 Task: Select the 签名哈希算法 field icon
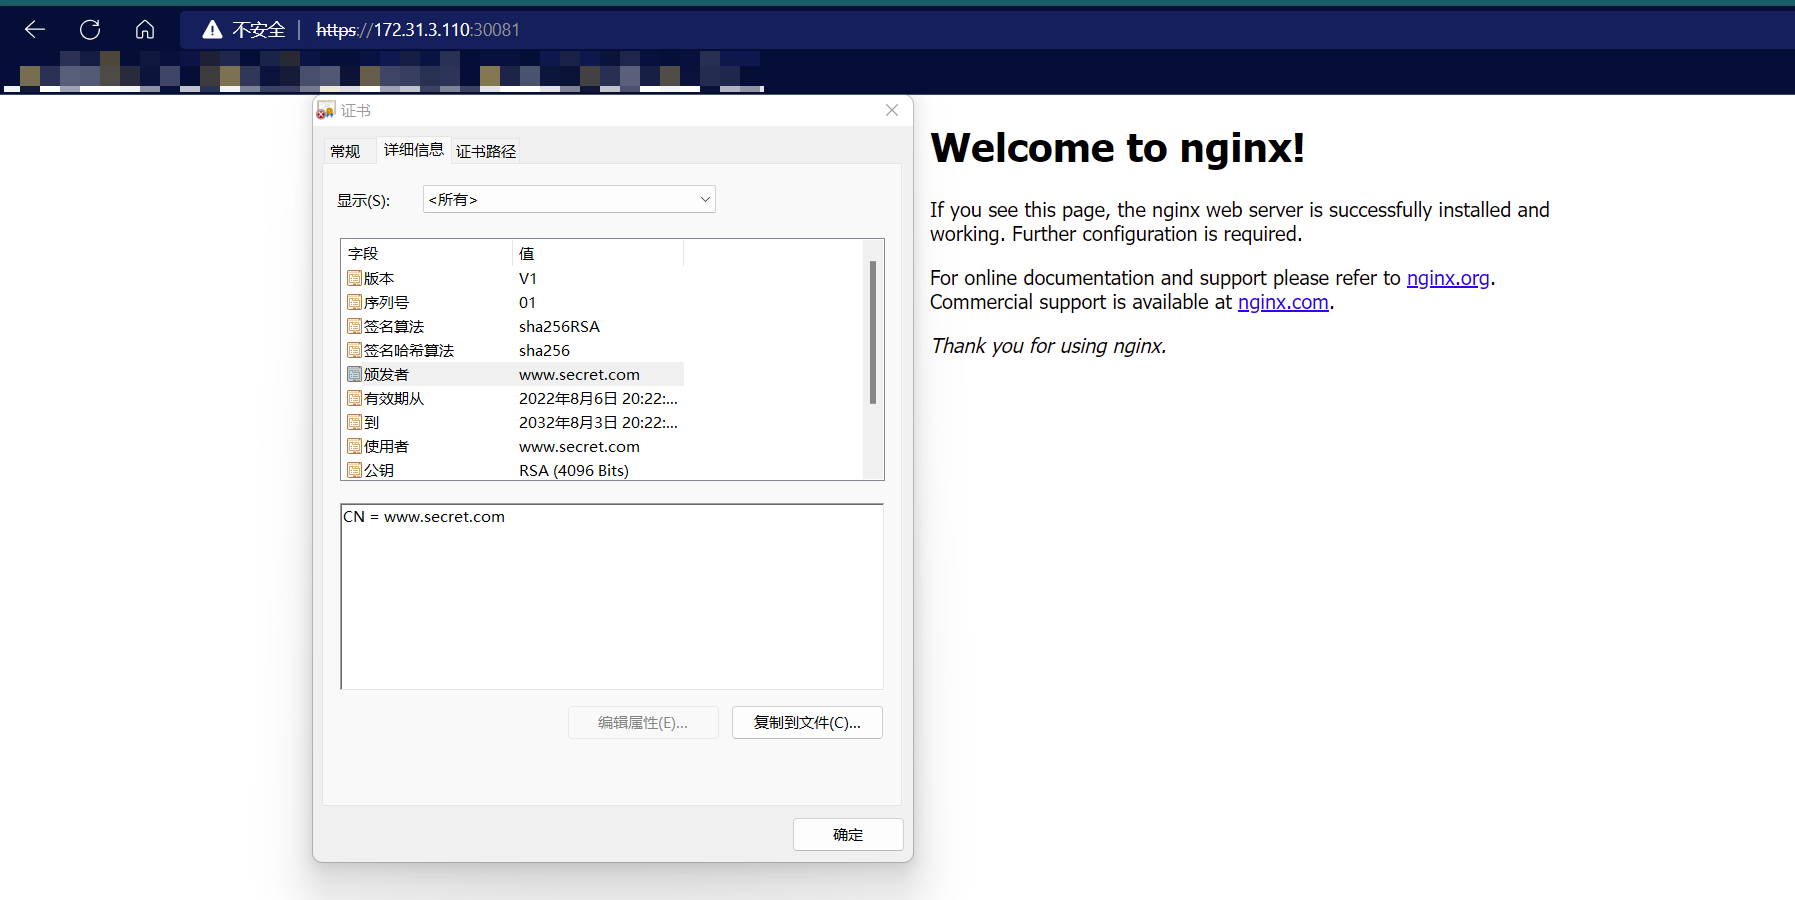tap(354, 350)
